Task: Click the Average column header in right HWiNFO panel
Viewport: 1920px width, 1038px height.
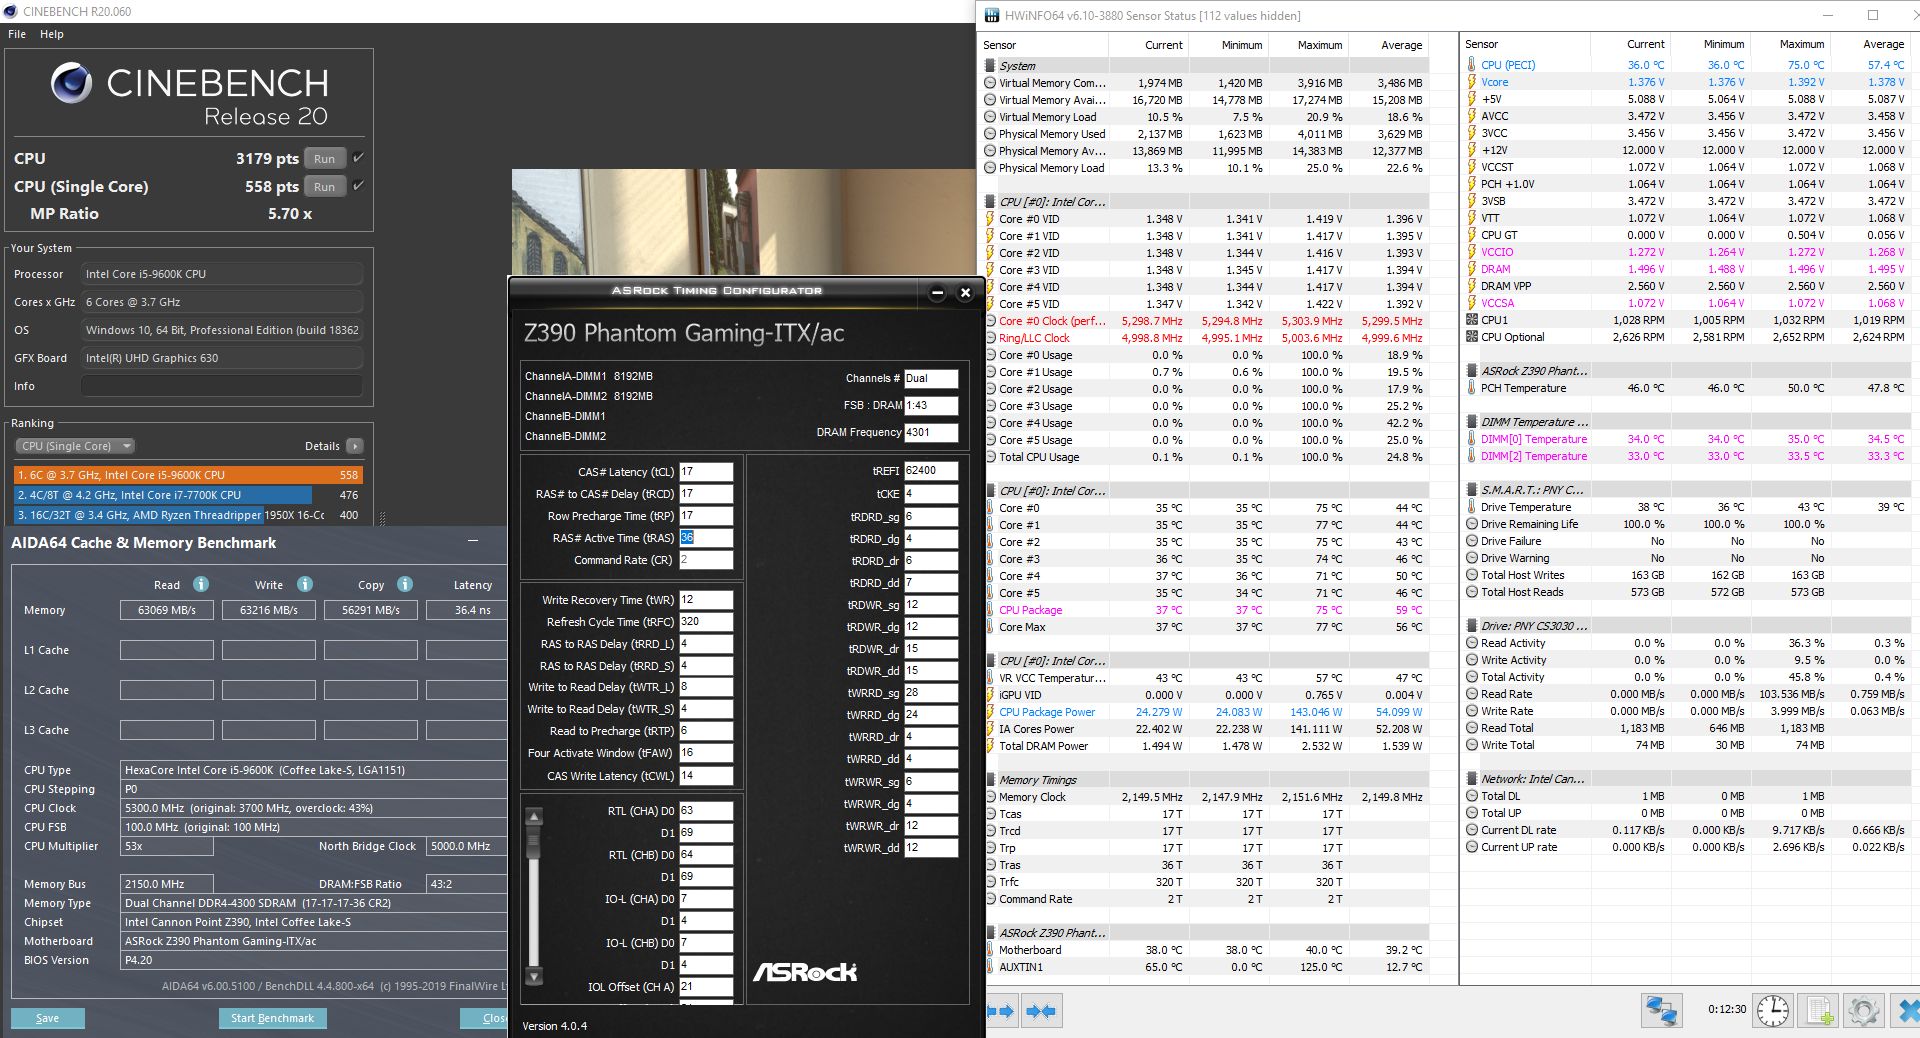Action: point(1883,44)
